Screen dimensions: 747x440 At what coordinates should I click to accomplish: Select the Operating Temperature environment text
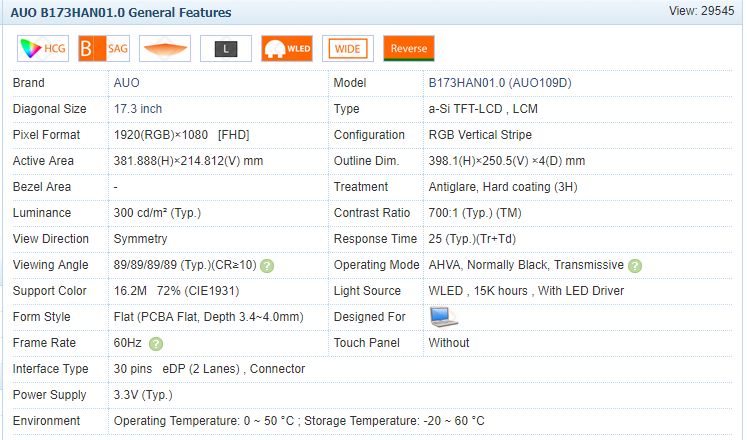tap(299, 421)
